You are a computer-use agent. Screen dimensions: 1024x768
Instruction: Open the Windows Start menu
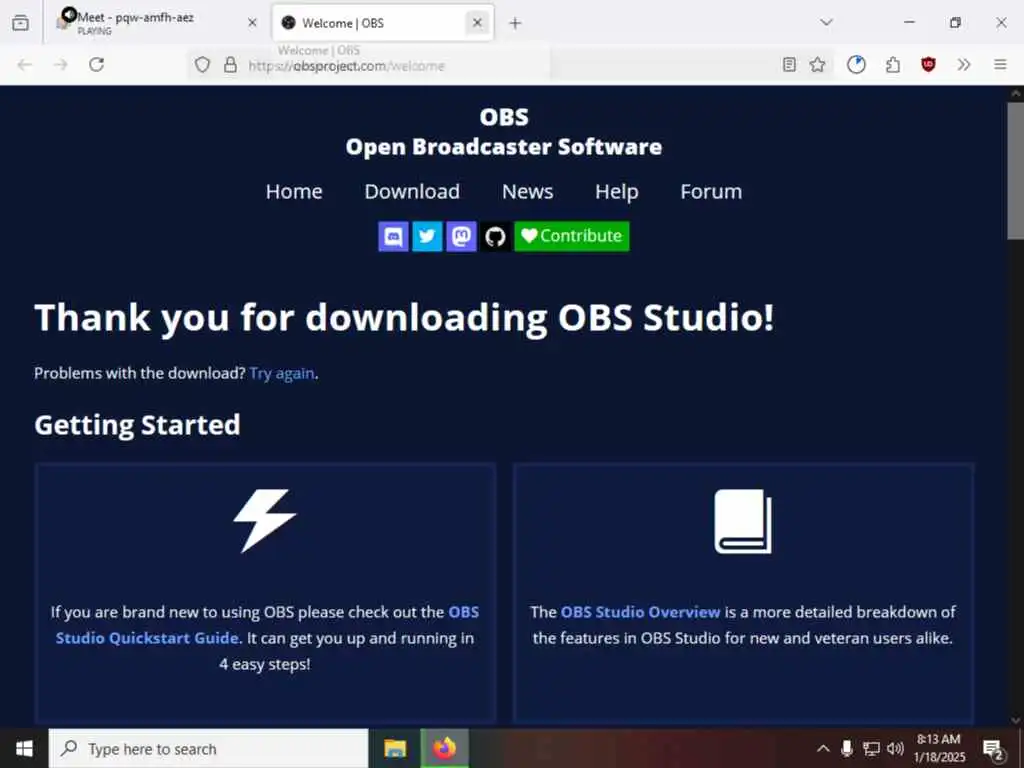tap(24, 749)
